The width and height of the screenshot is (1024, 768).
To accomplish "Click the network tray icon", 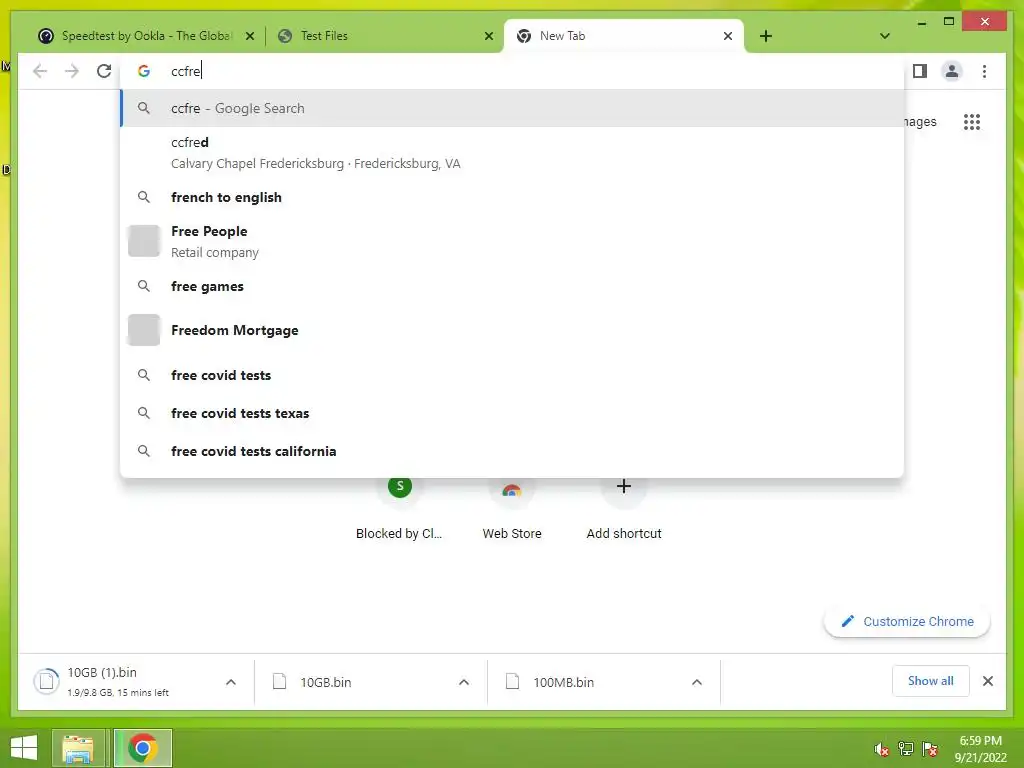I will tap(906, 749).
